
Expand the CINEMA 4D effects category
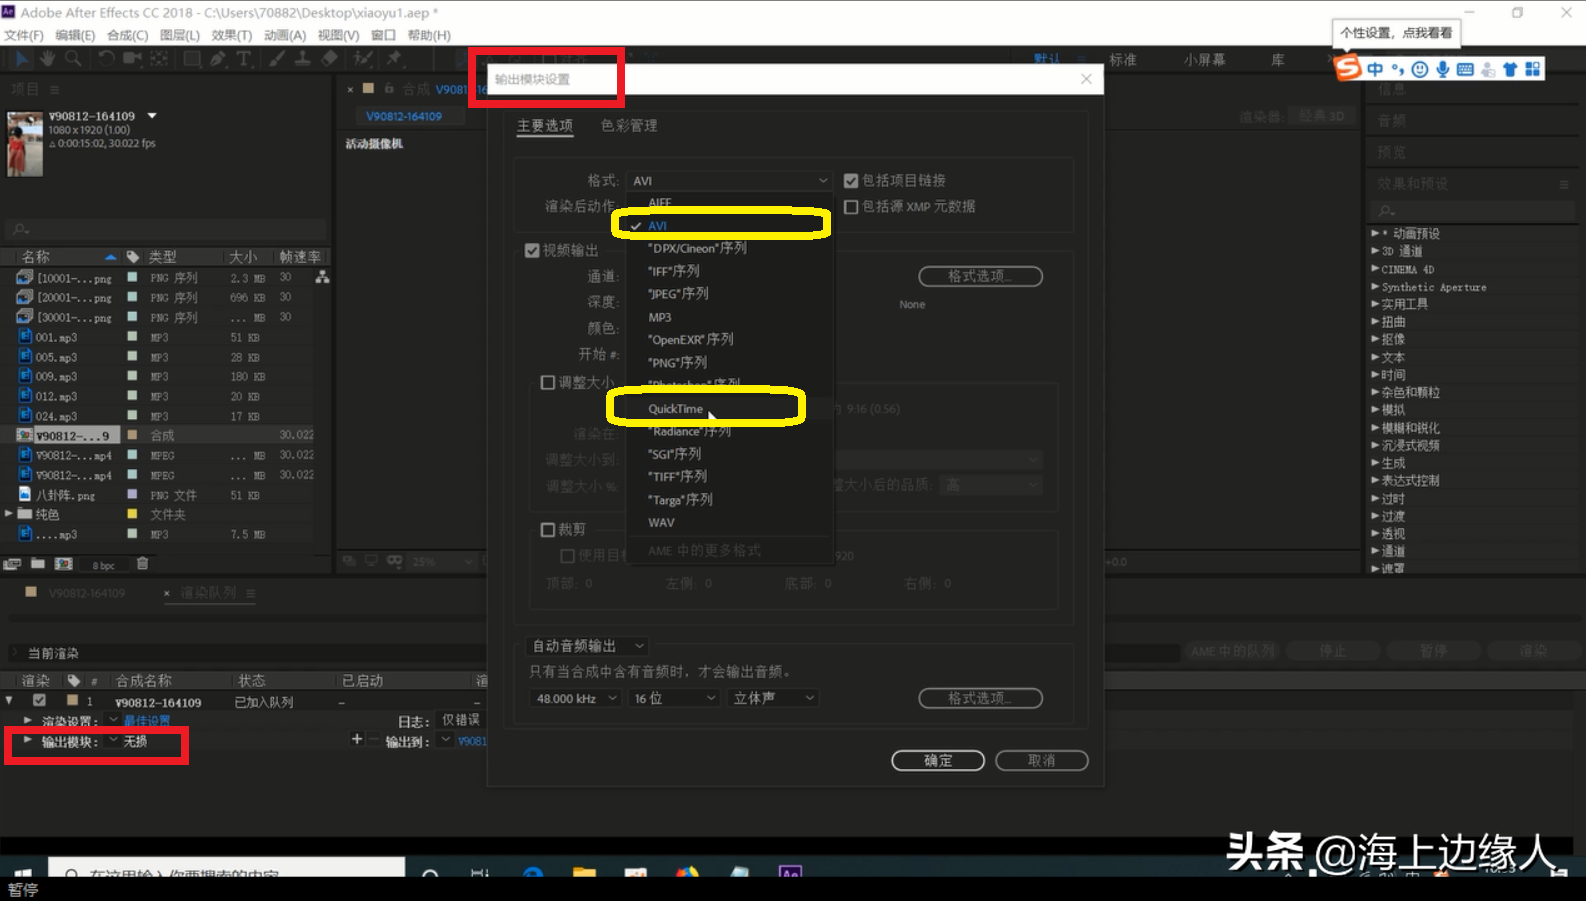[1375, 269]
